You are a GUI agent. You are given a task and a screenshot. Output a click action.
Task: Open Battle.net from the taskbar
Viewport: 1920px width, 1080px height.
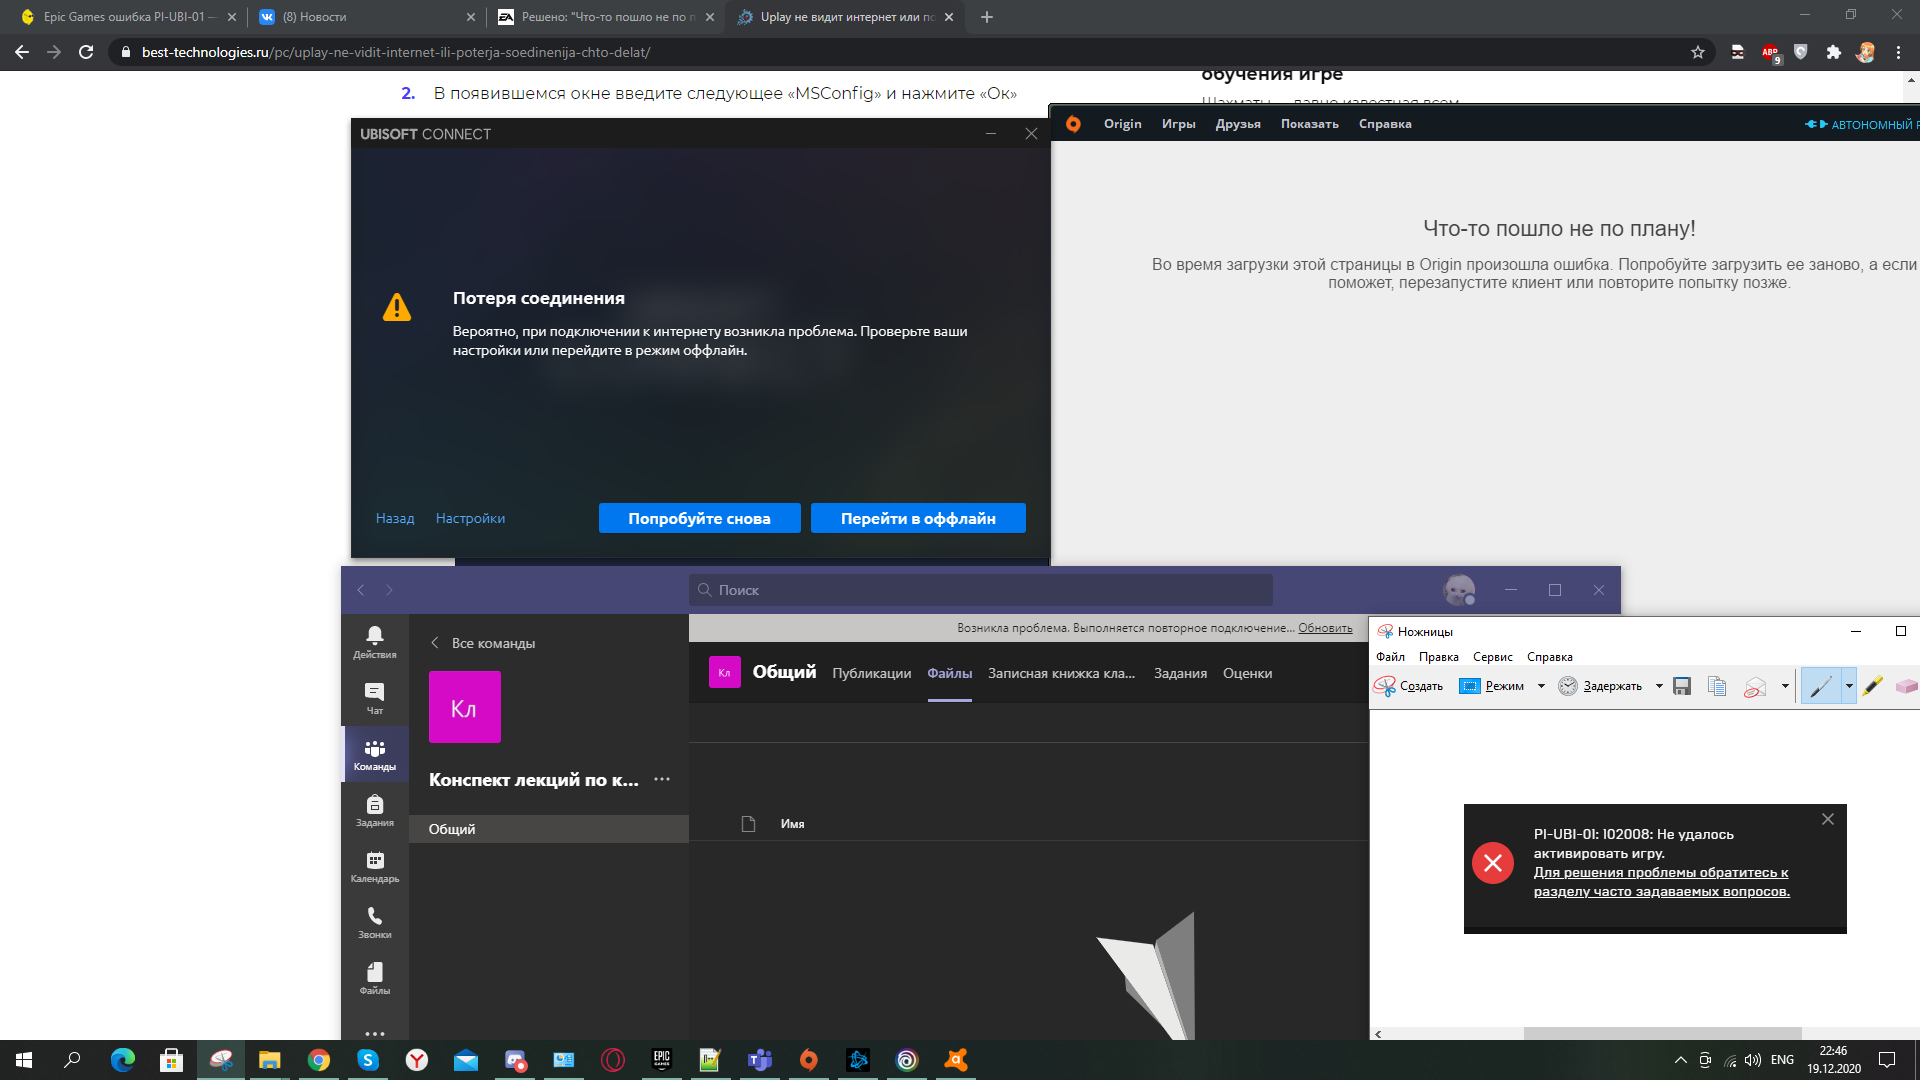coord(858,1060)
